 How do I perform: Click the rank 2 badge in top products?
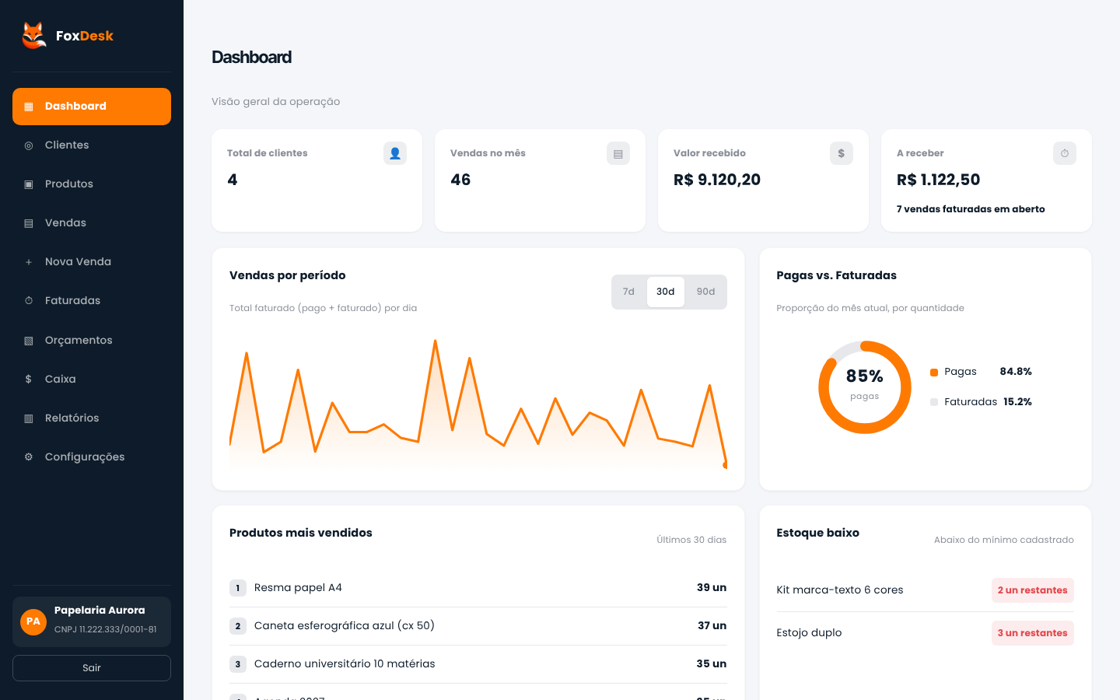238,626
